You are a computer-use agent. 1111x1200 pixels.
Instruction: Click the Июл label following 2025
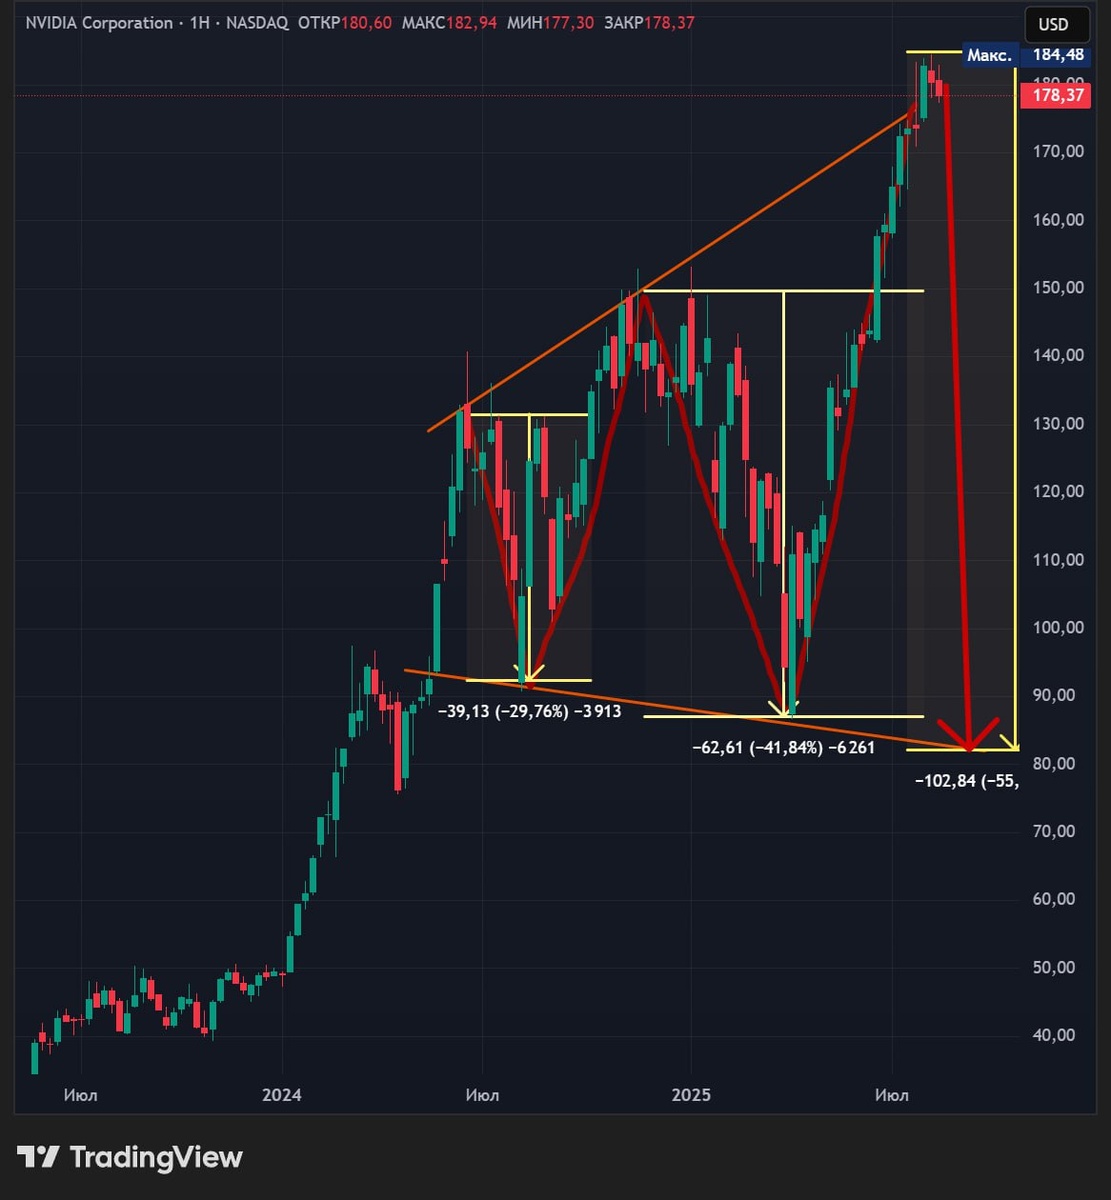point(891,1095)
